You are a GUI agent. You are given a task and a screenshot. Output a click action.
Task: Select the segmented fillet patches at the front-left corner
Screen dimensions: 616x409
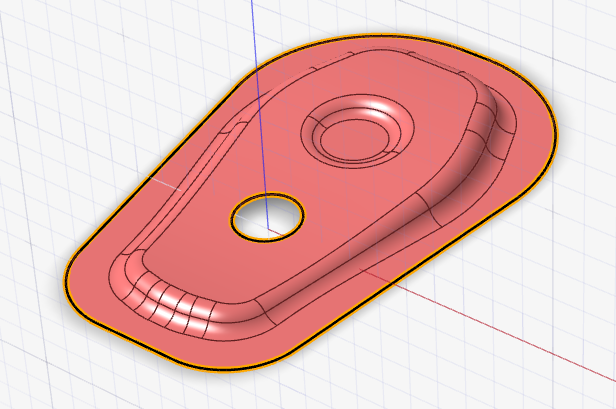(170, 305)
